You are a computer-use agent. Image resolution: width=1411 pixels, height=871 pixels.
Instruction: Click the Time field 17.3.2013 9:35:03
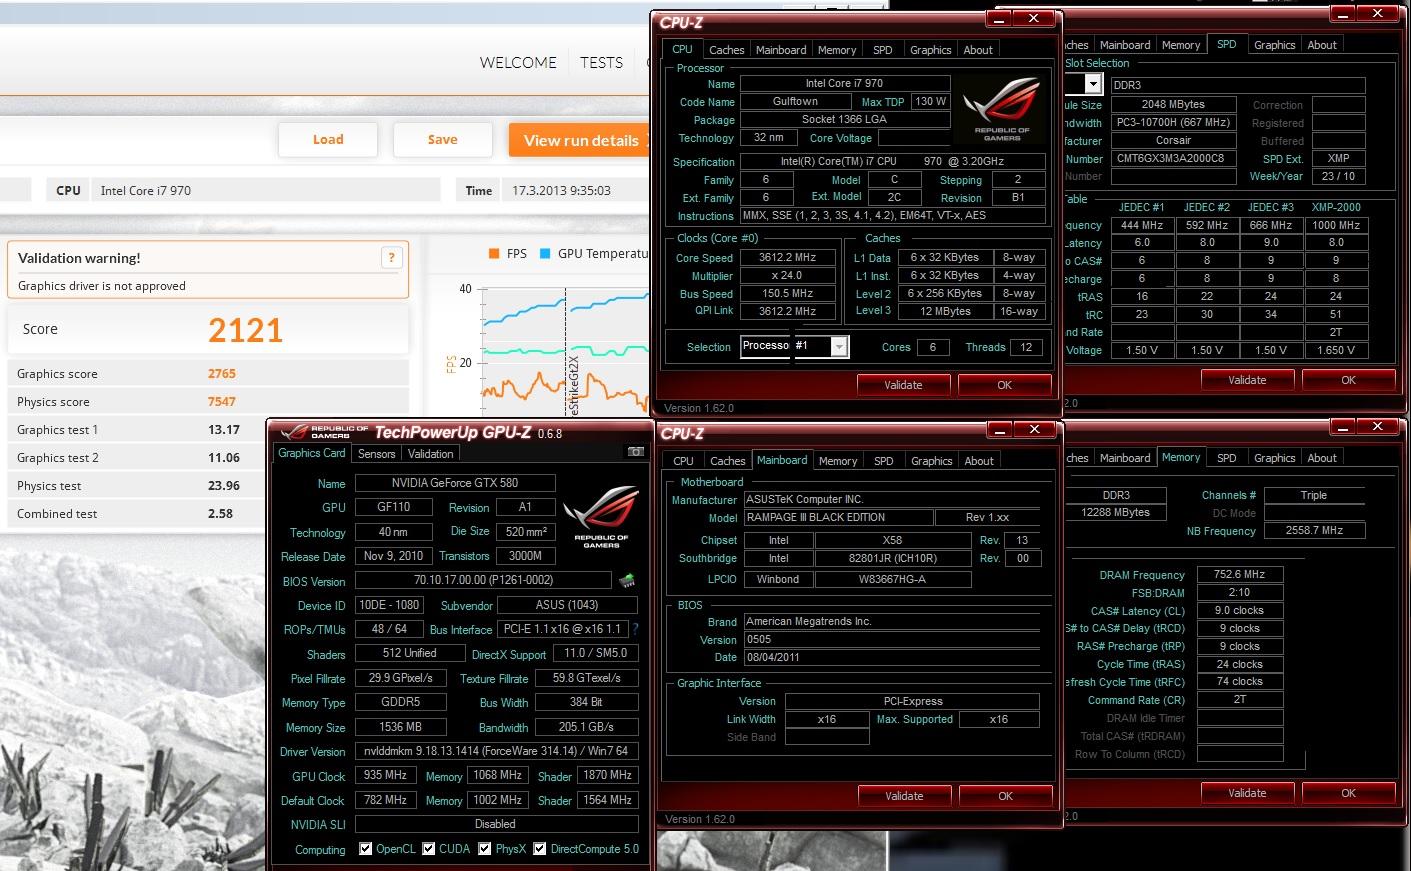pos(575,190)
